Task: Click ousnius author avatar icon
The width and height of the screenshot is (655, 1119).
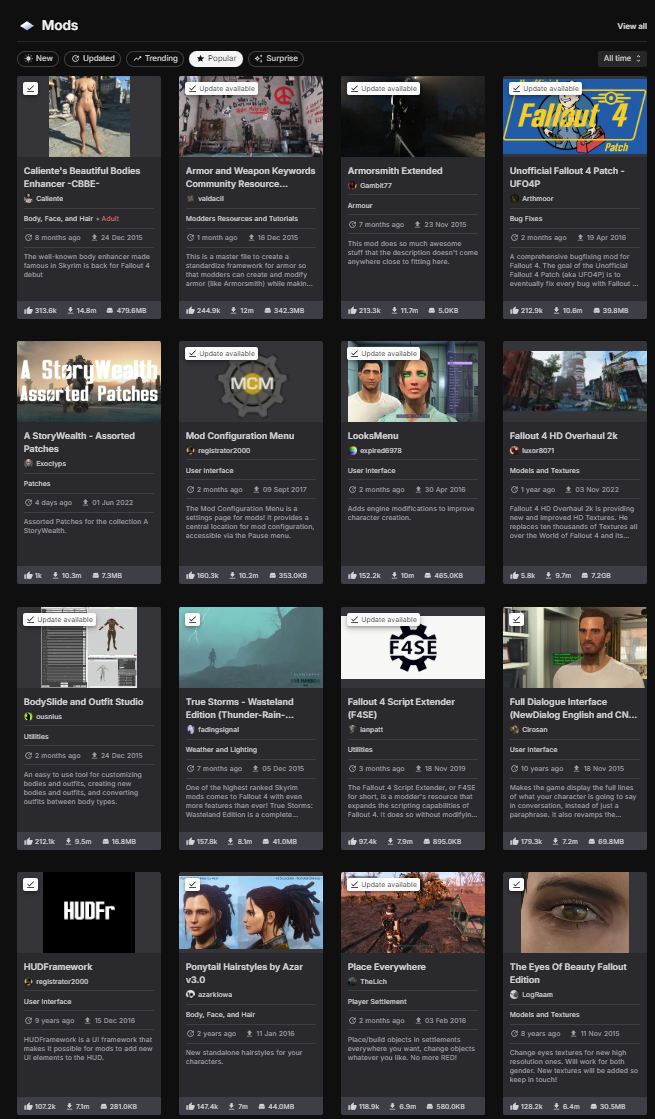Action: (28, 717)
